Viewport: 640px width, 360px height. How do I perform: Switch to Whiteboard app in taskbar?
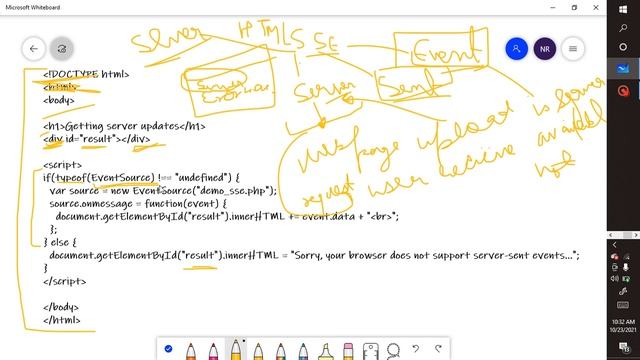623,69
